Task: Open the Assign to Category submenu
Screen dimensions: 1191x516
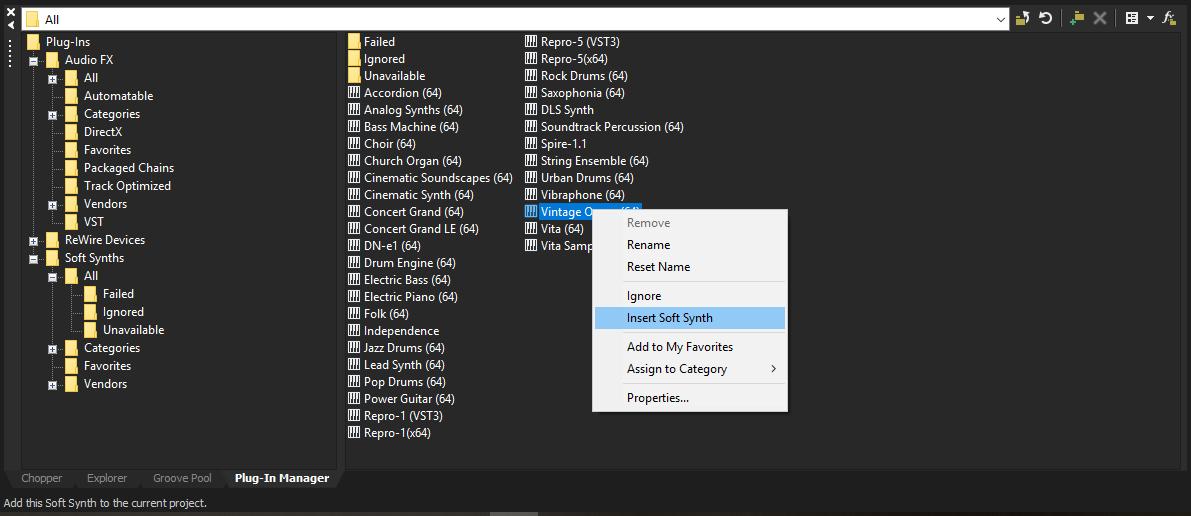Action: coord(690,369)
